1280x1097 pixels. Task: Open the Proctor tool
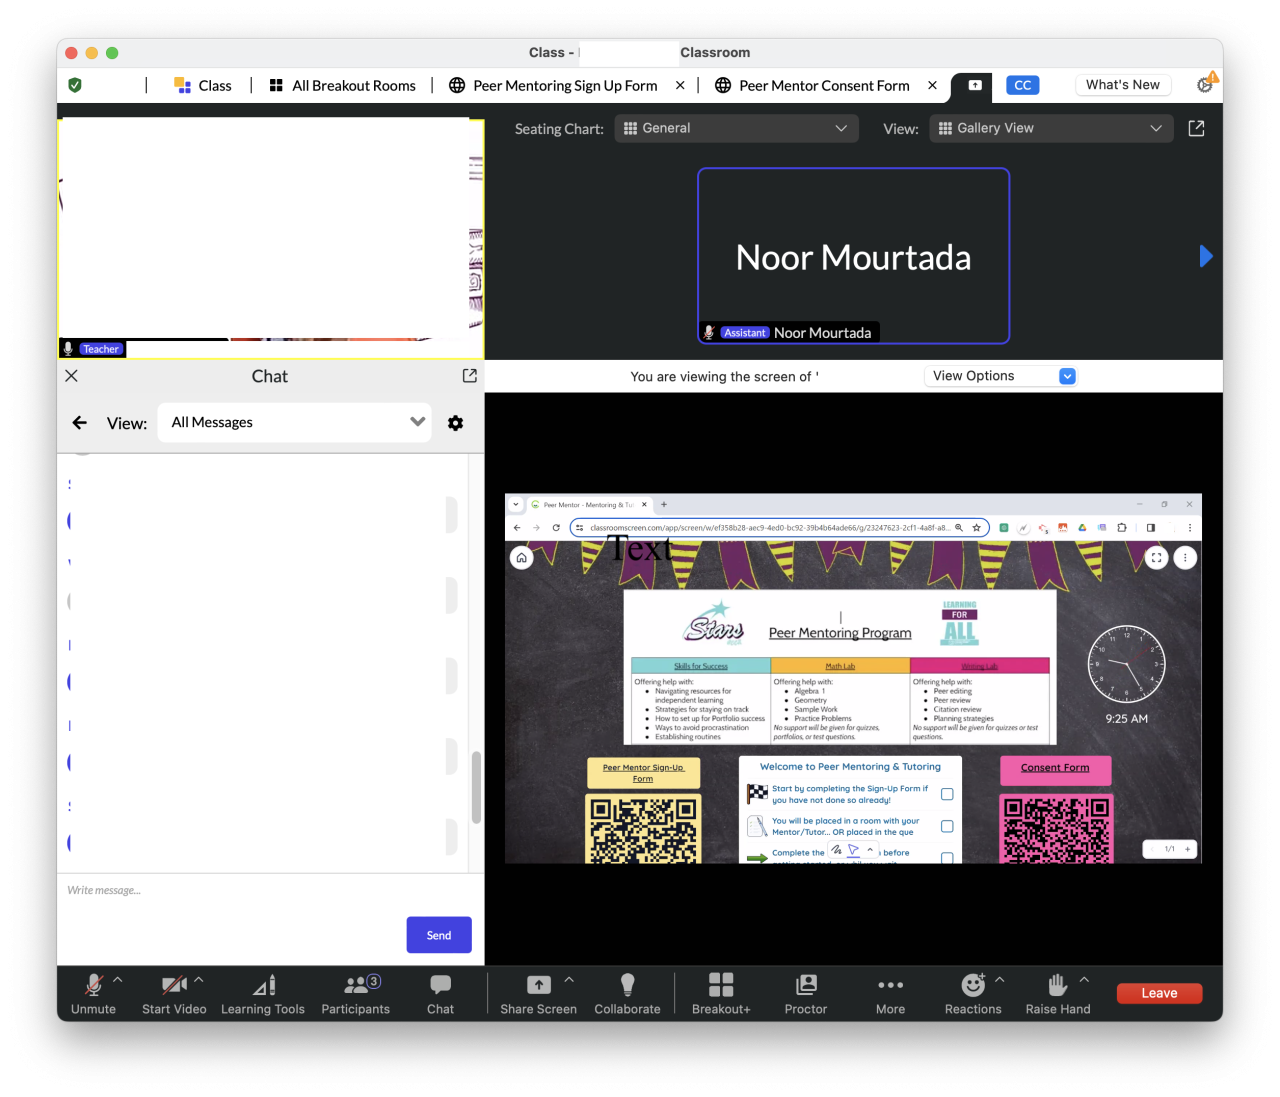(806, 994)
